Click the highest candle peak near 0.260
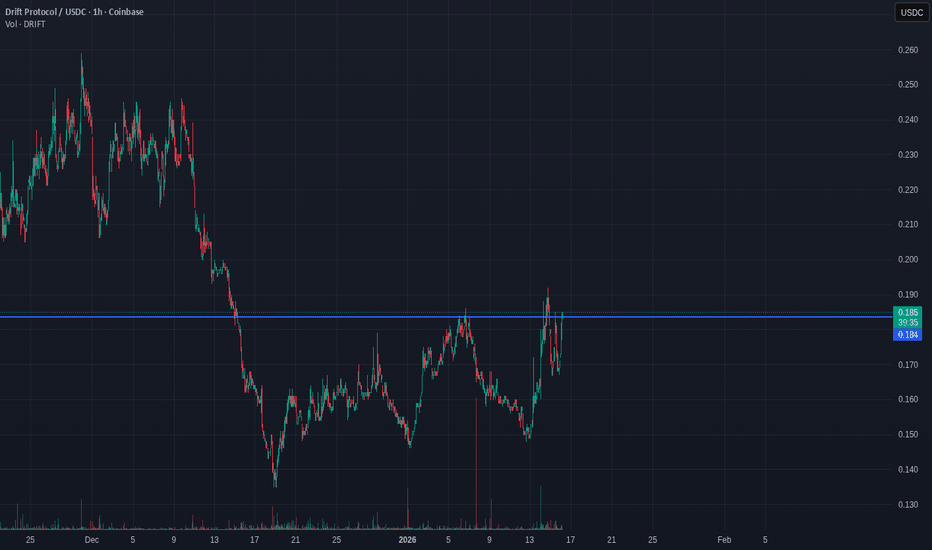 point(81,58)
